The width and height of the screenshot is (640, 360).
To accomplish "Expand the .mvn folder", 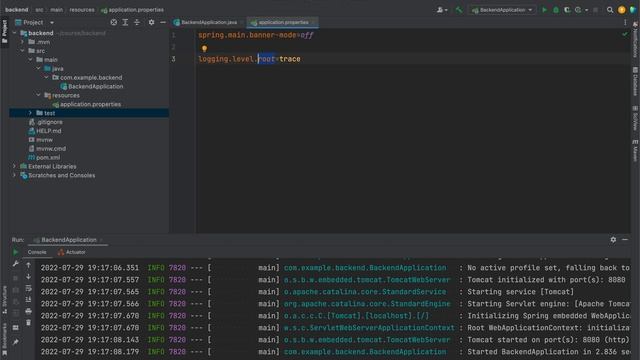I will (x=22, y=42).
